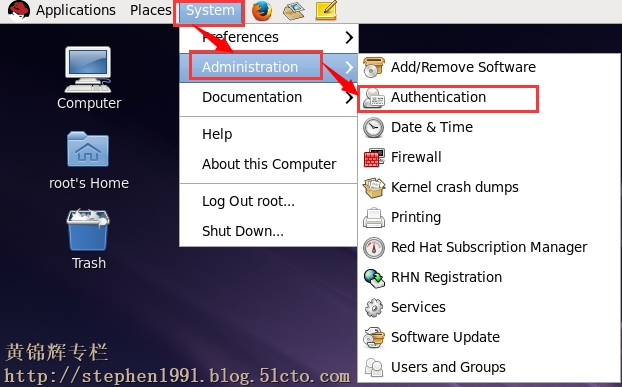Image resolution: width=622 pixels, height=387 pixels.
Task: Click the Kernel crash dumps box icon
Action: [374, 188]
